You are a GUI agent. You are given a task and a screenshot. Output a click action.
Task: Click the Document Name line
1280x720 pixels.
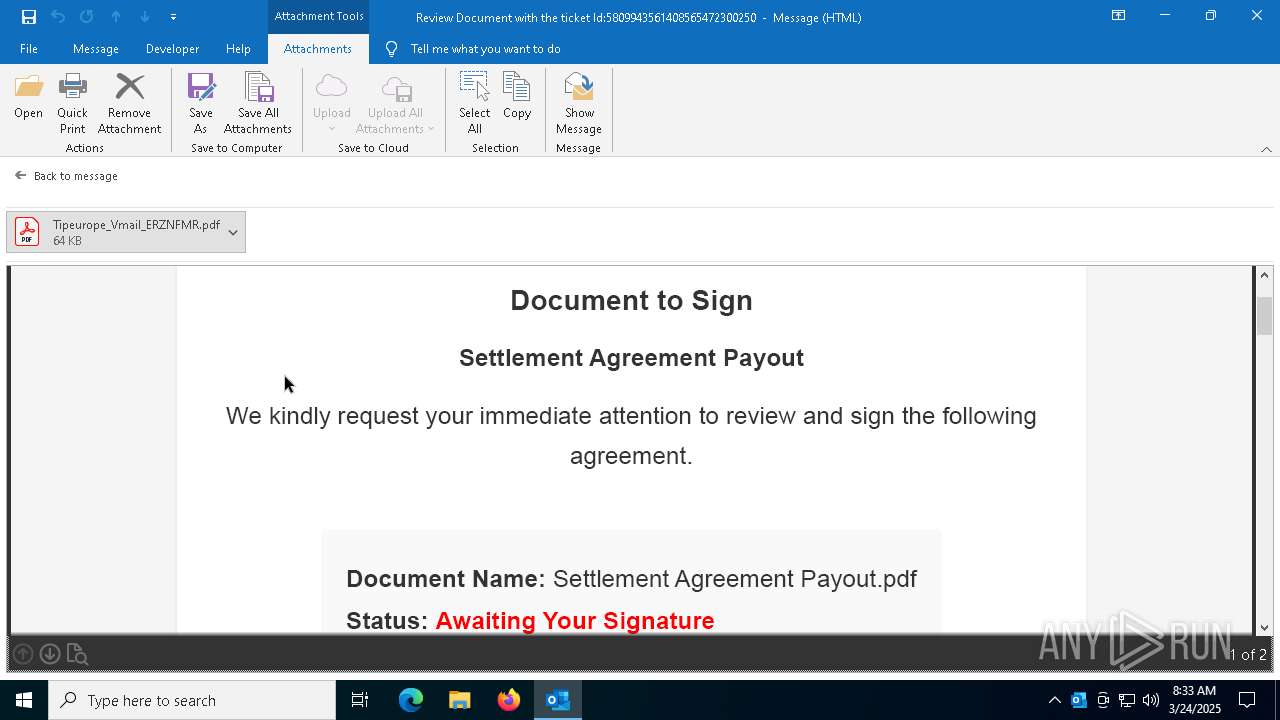click(631, 579)
